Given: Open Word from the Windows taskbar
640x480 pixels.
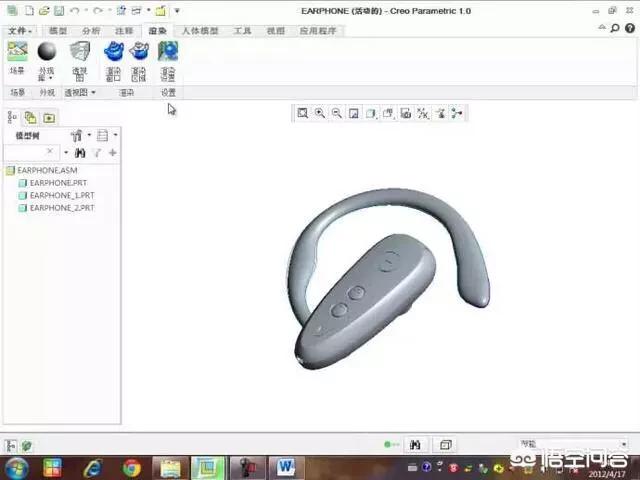Looking at the screenshot, I should coord(285,467).
